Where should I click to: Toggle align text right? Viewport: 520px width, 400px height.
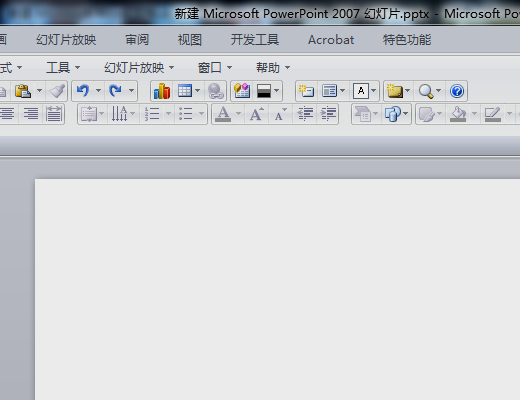[x=31, y=114]
